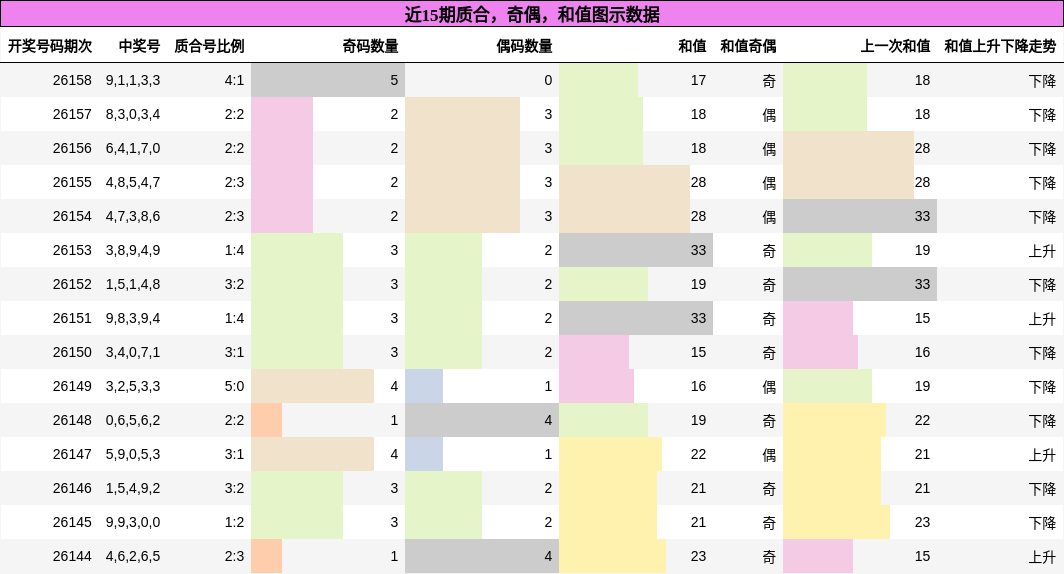Click the 和值奇偶 column header

(748, 46)
